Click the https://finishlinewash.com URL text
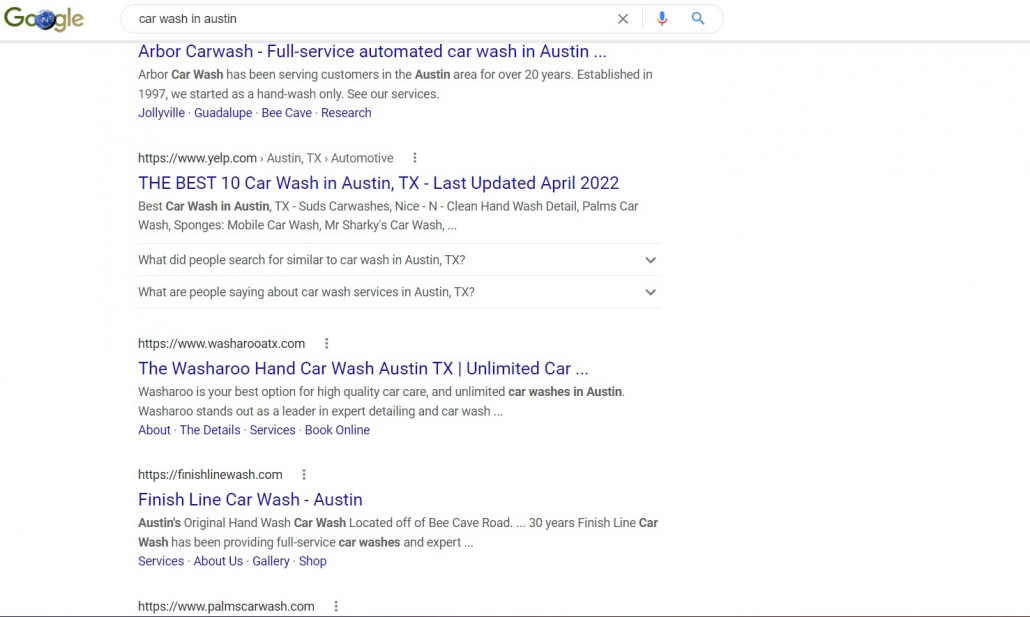 tap(210, 474)
